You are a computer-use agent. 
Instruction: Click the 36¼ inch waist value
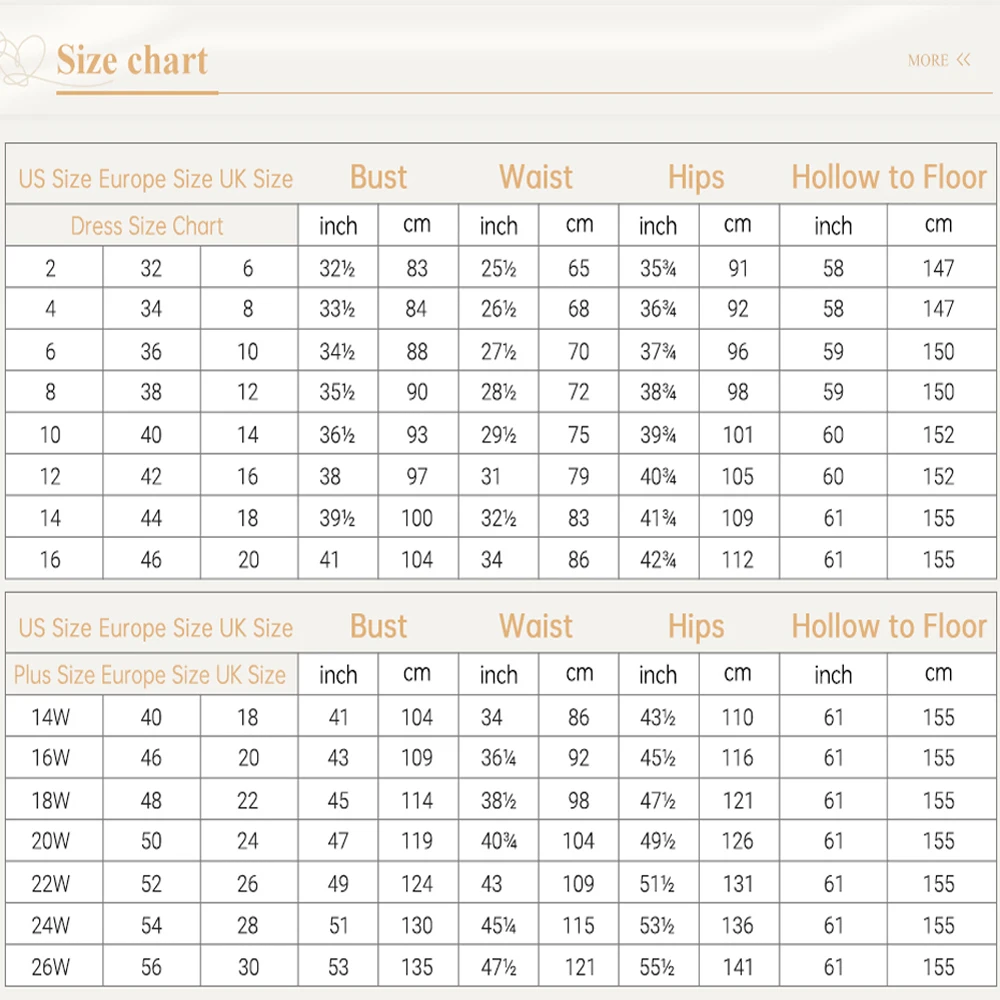[498, 758]
